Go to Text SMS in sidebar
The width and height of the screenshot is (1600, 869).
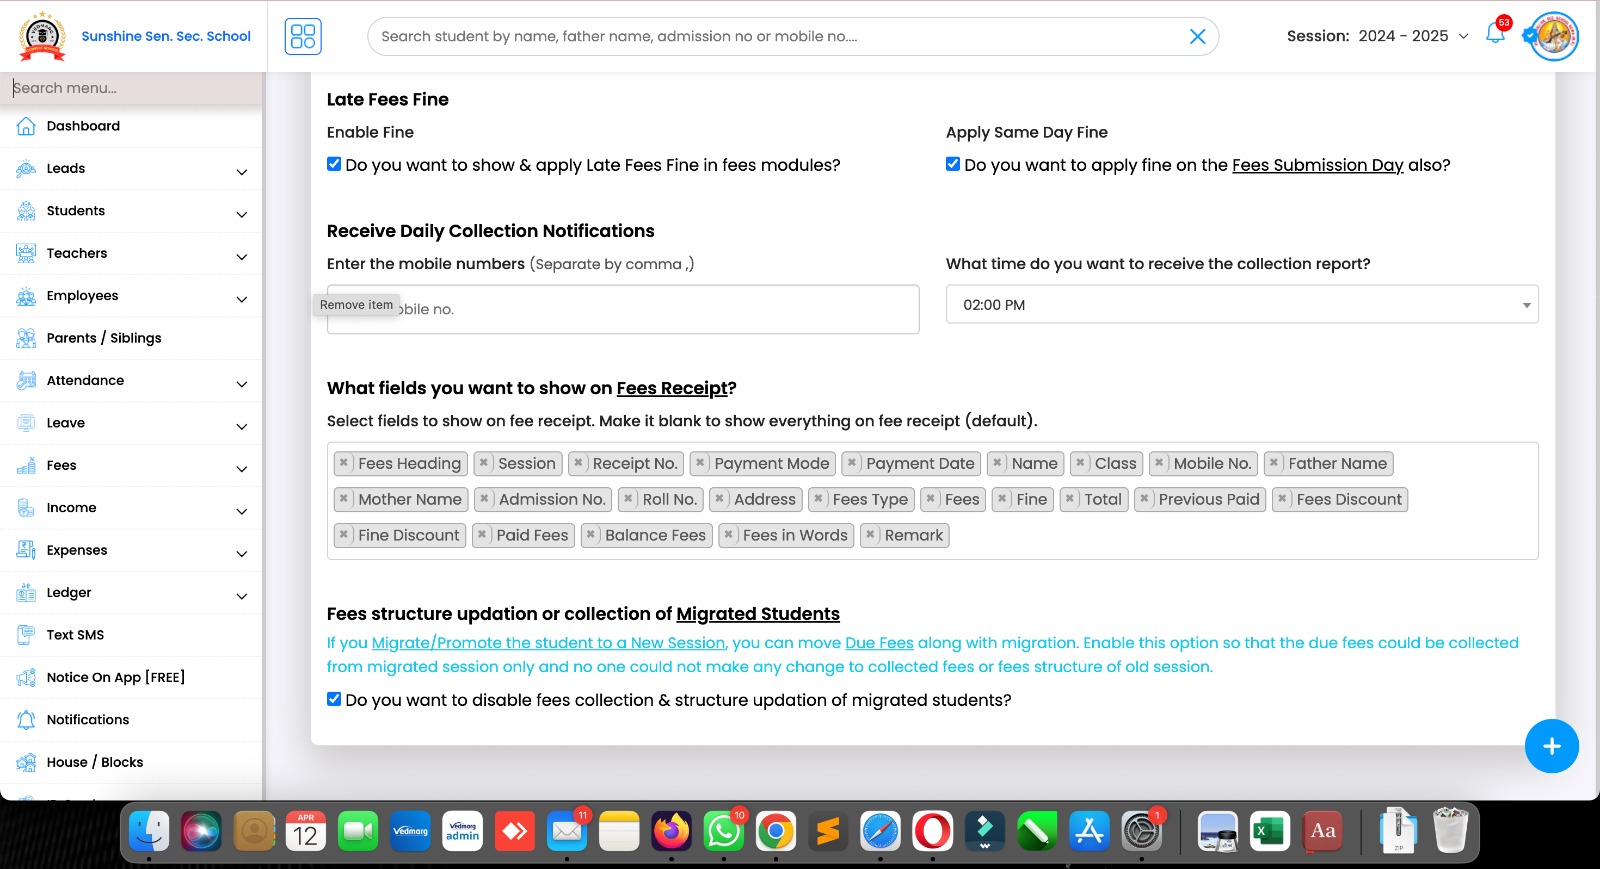75,635
